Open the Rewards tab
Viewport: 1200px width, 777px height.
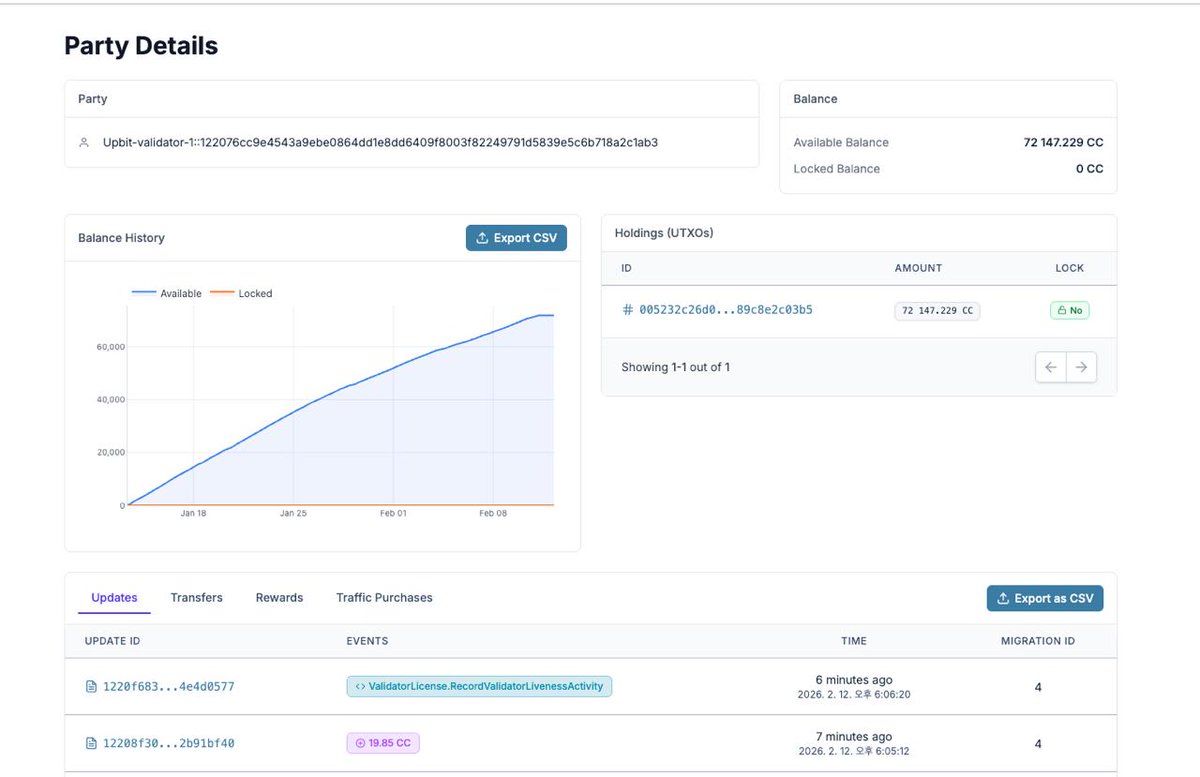pyautogui.click(x=278, y=597)
